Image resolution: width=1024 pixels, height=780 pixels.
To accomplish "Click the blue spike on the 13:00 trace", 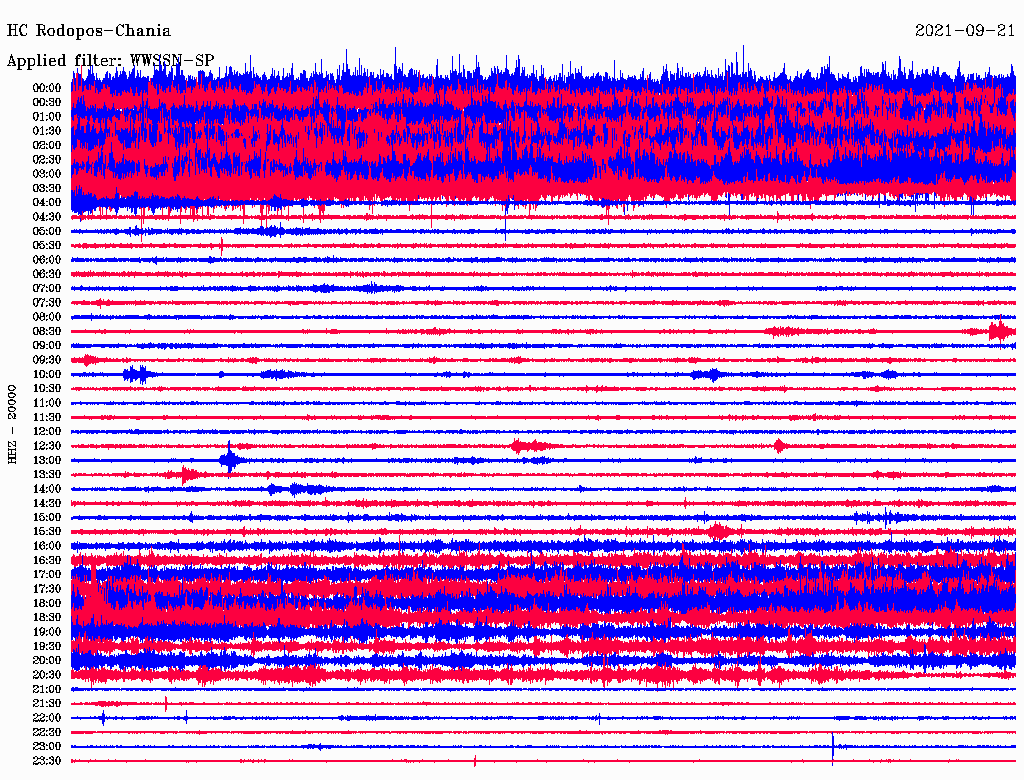I will click(229, 460).
